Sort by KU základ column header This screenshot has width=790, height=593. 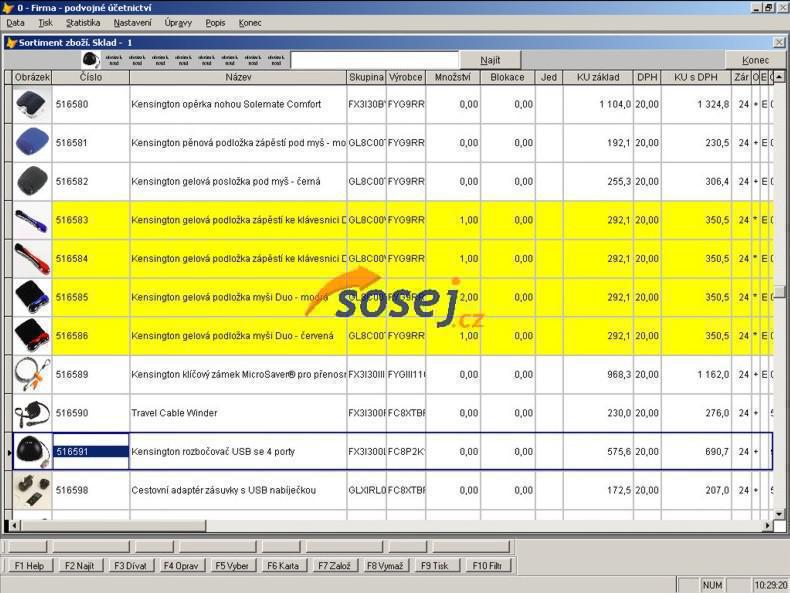click(598, 77)
